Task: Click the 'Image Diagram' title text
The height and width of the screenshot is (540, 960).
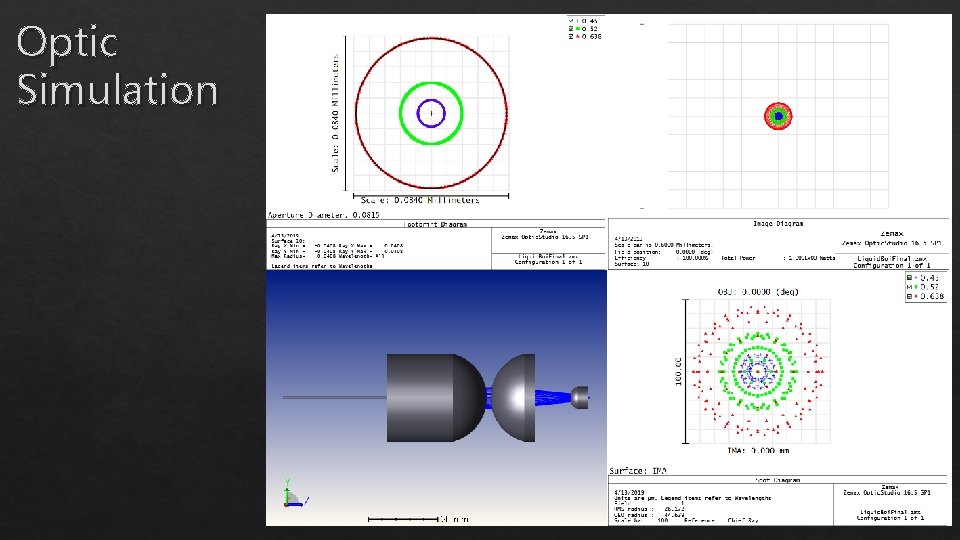Action: point(778,223)
